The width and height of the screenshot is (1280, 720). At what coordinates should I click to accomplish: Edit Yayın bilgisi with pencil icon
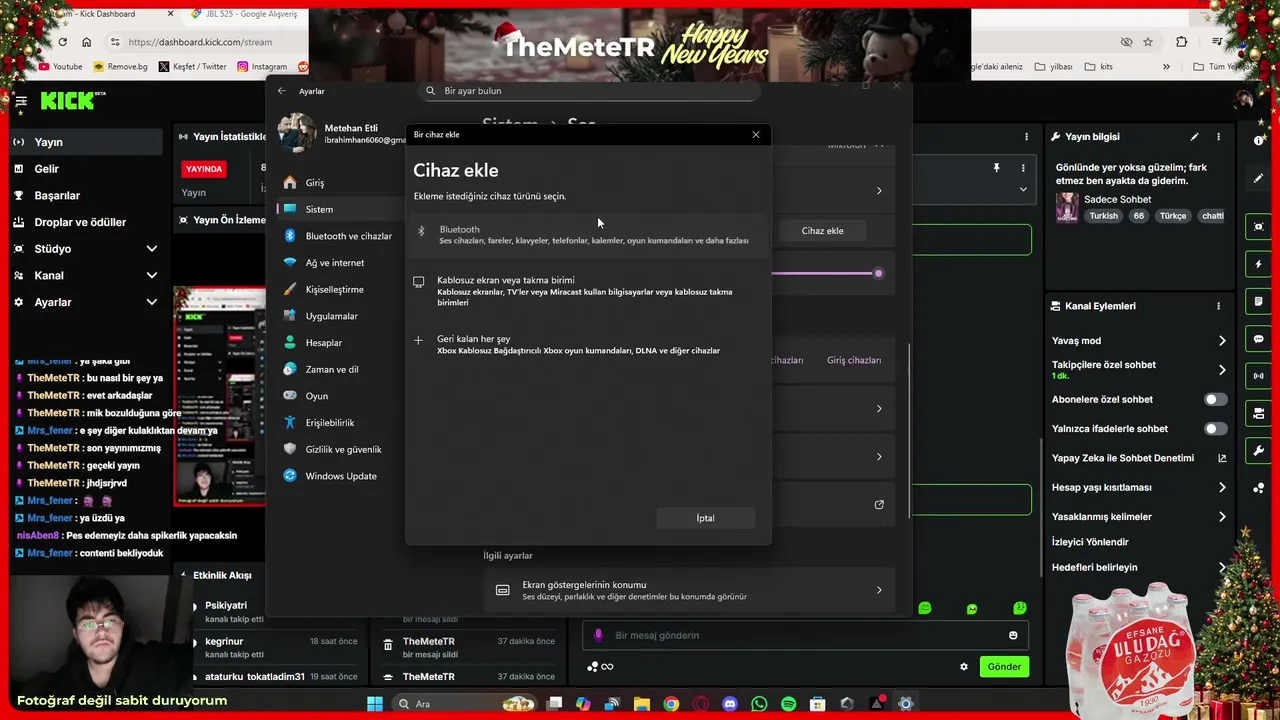click(x=1194, y=137)
